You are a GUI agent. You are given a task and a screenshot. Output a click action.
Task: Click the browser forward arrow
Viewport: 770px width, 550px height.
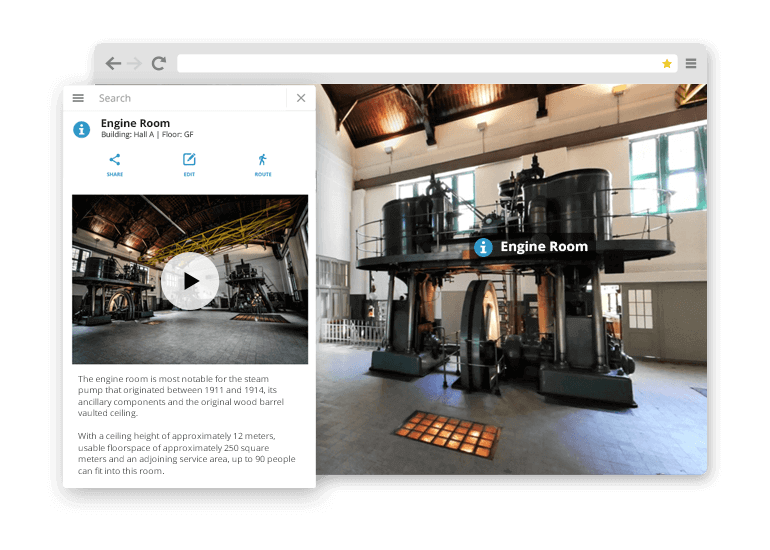coord(135,63)
